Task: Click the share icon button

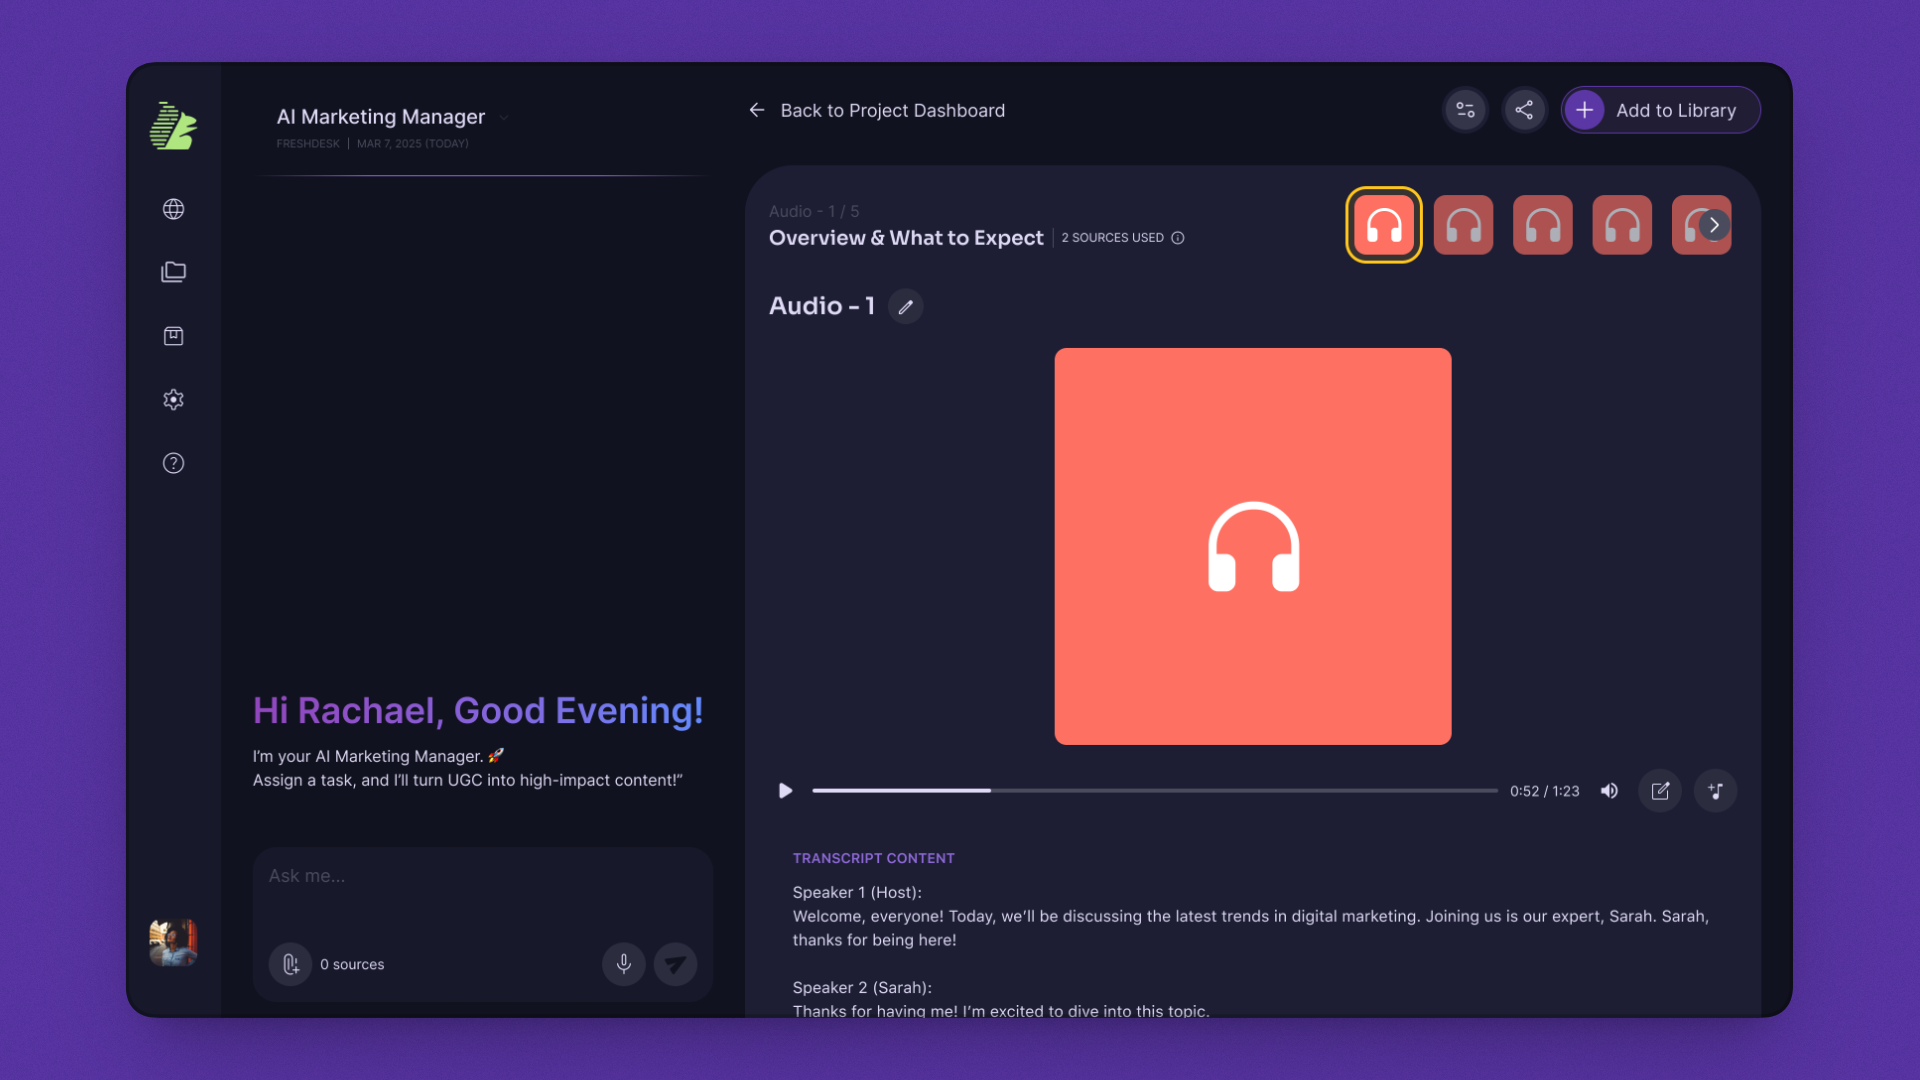Action: pos(1524,110)
